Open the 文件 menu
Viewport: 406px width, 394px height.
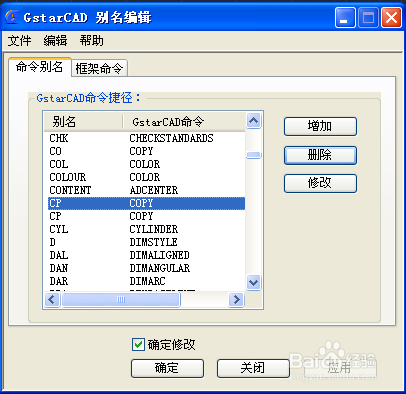pos(19,41)
